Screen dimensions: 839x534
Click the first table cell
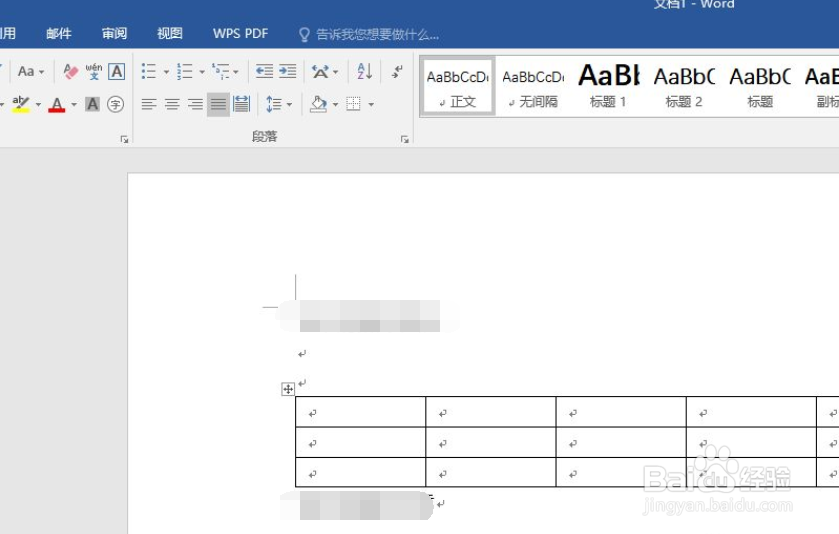coord(361,412)
